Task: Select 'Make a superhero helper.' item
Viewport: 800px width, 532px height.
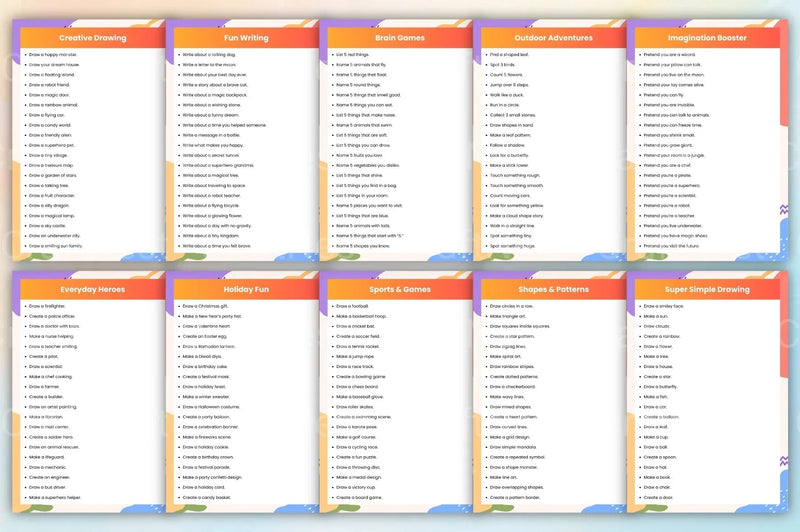Action: point(55,497)
